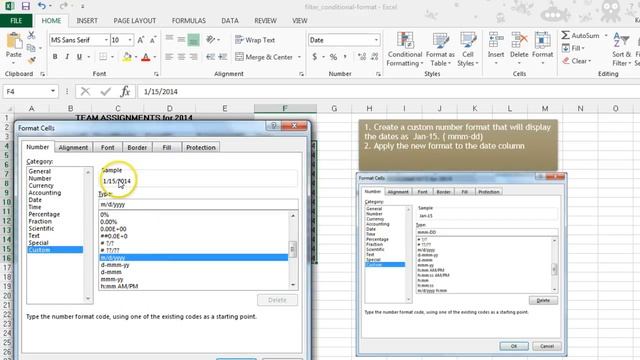Center text horizontally in ribbon
This screenshot has width=640, height=360.
coord(181,57)
